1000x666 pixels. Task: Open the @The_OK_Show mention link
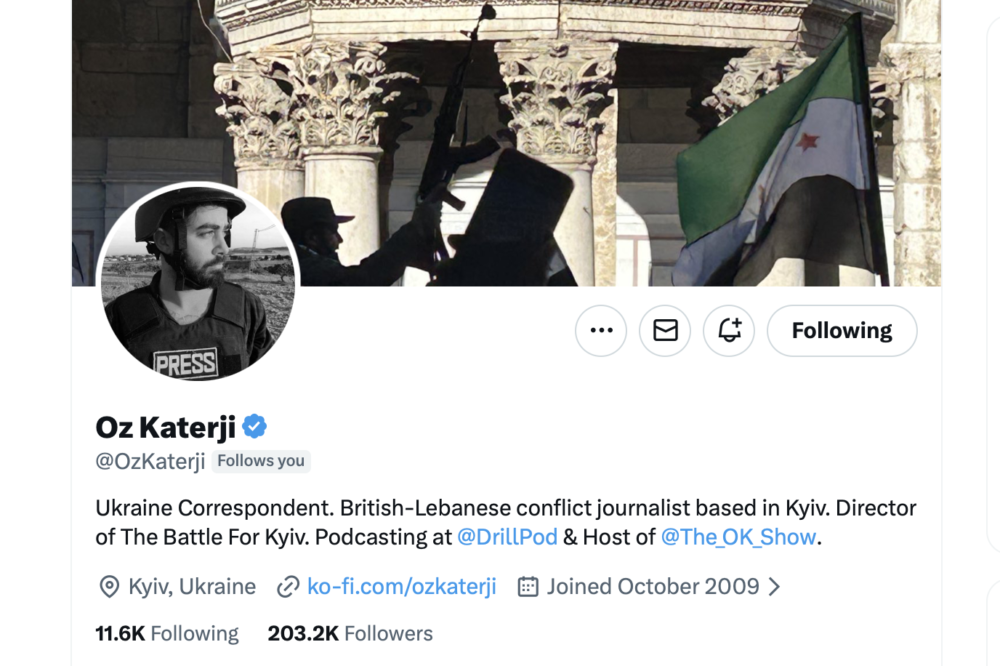(x=738, y=537)
